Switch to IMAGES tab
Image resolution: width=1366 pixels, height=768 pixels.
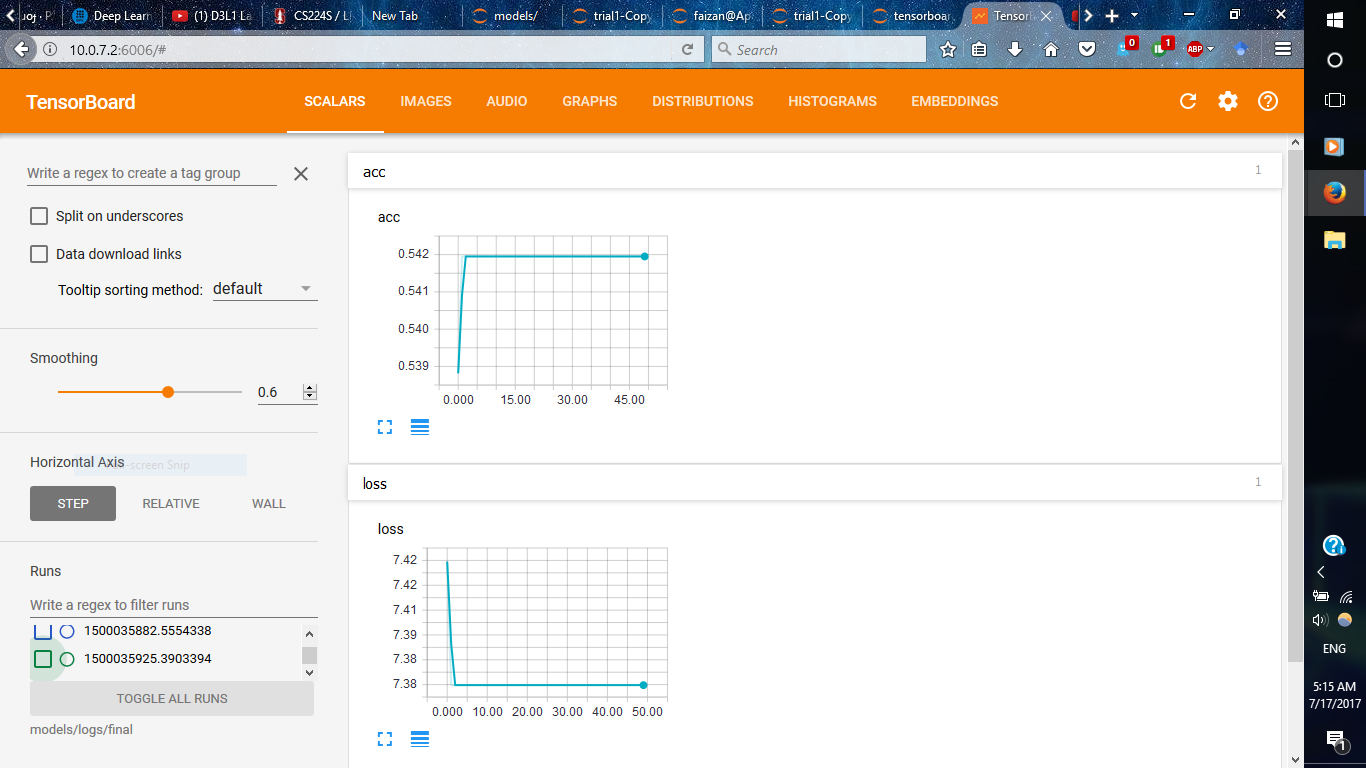coord(426,101)
